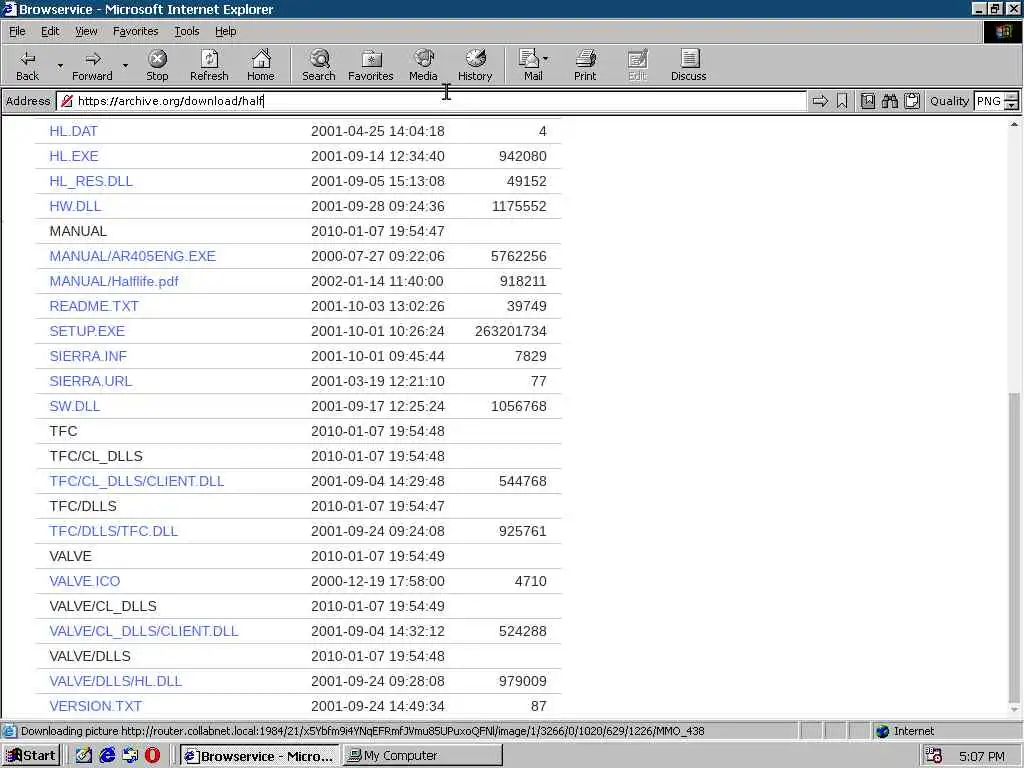Open the SIERRA.INF link
1024x768 pixels.
(x=88, y=357)
